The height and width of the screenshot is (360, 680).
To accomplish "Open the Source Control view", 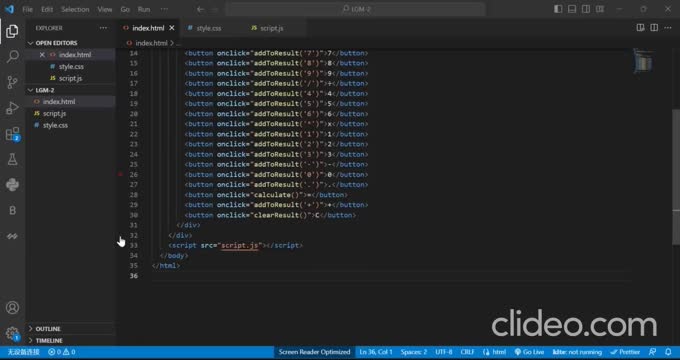I will point(13,82).
